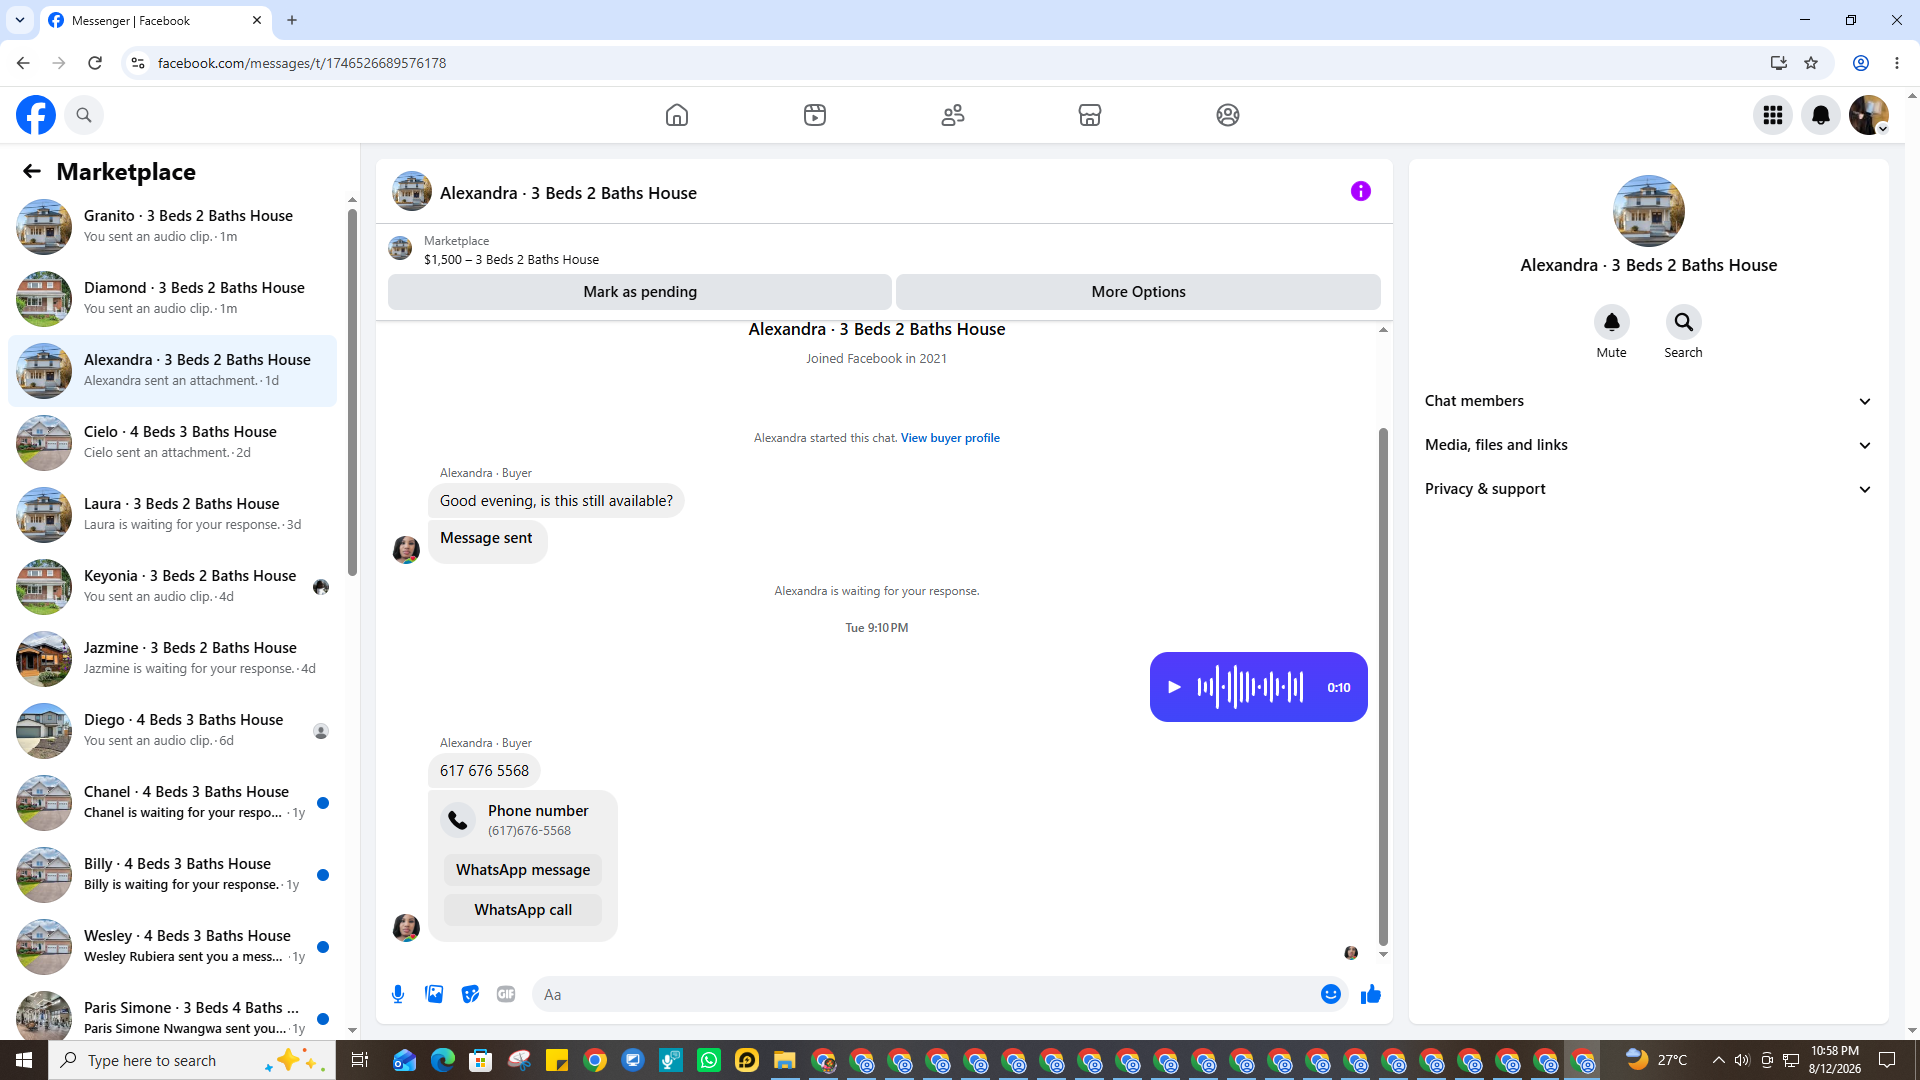
Task: Select the phone number message 617 676 5568
Action: click(484, 771)
